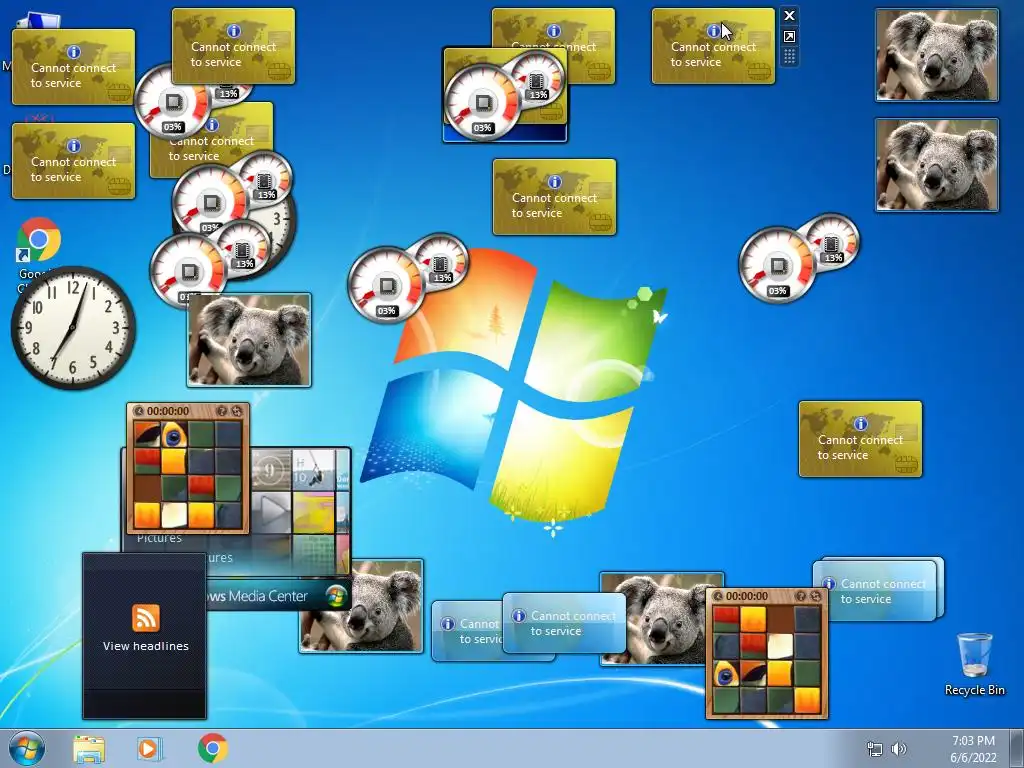Click the Media Center title label
The width and height of the screenshot is (1024, 768).
pyautogui.click(x=257, y=596)
